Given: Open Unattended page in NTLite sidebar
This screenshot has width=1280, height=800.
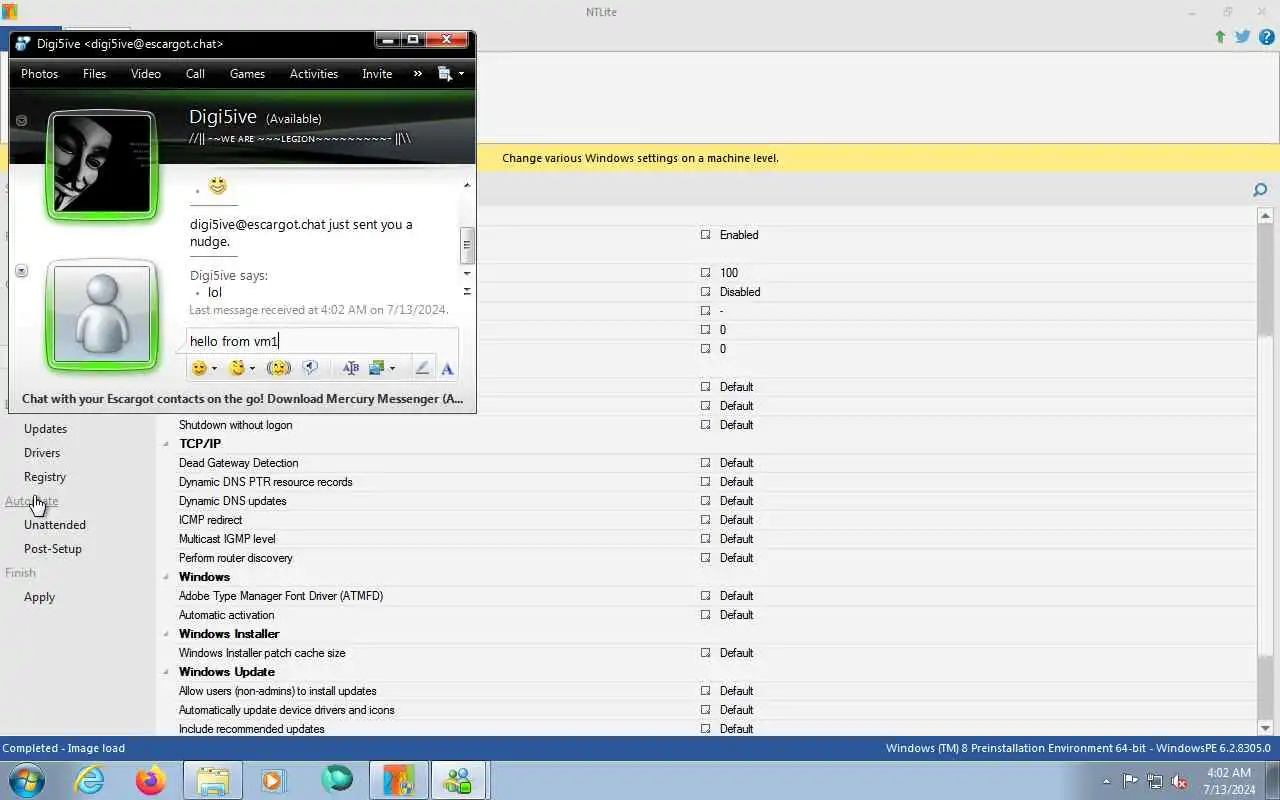Looking at the screenshot, I should [55, 525].
